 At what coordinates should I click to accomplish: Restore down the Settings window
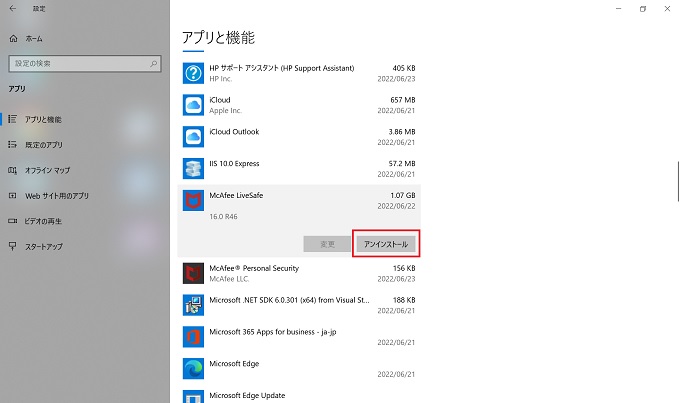coord(643,8)
